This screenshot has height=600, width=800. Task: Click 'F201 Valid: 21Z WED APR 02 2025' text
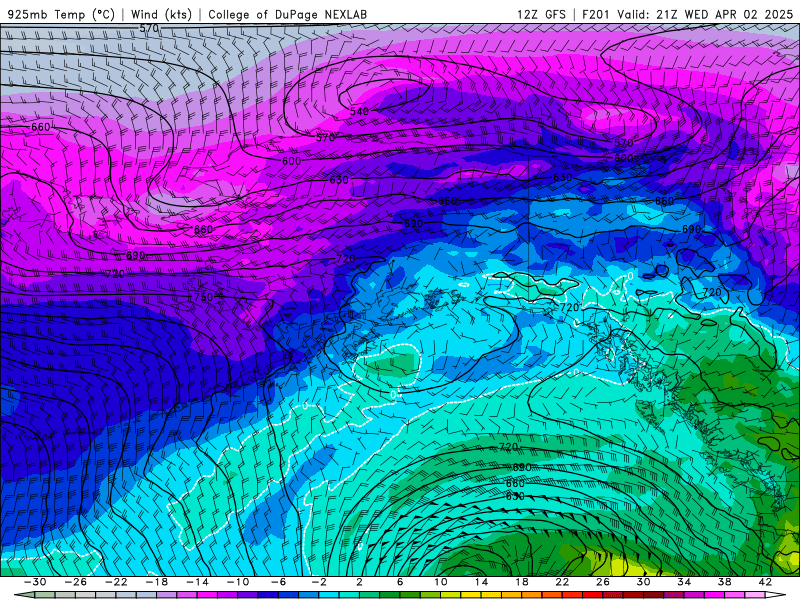coord(687,14)
